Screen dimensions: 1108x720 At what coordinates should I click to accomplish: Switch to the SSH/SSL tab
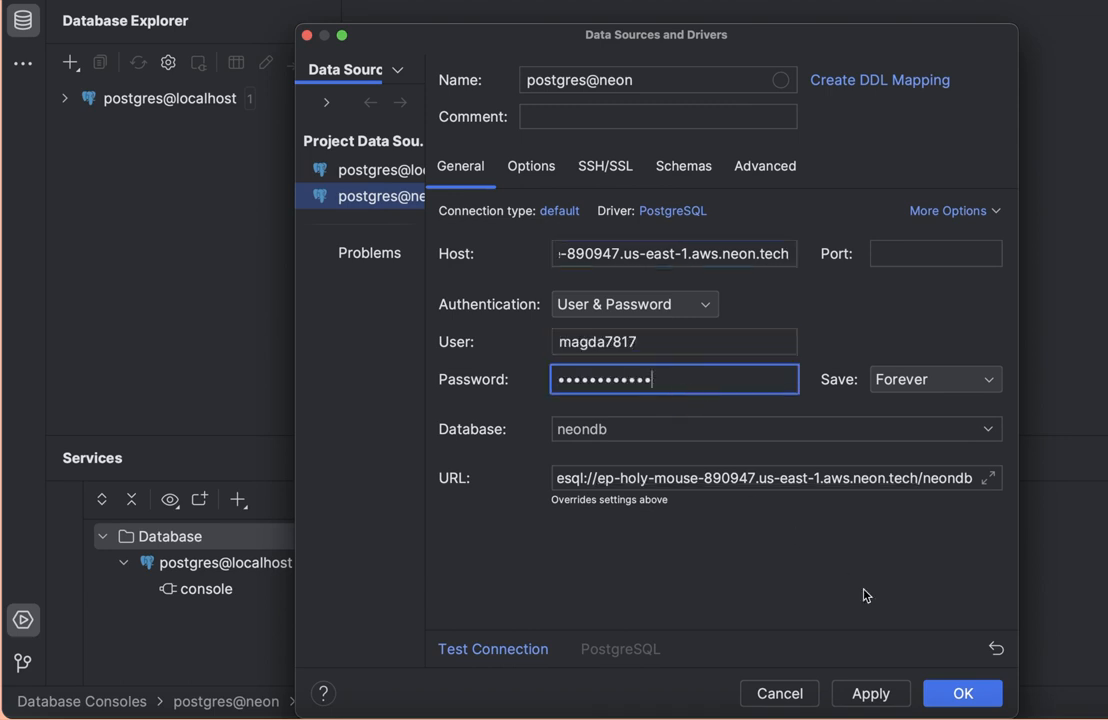point(605,166)
